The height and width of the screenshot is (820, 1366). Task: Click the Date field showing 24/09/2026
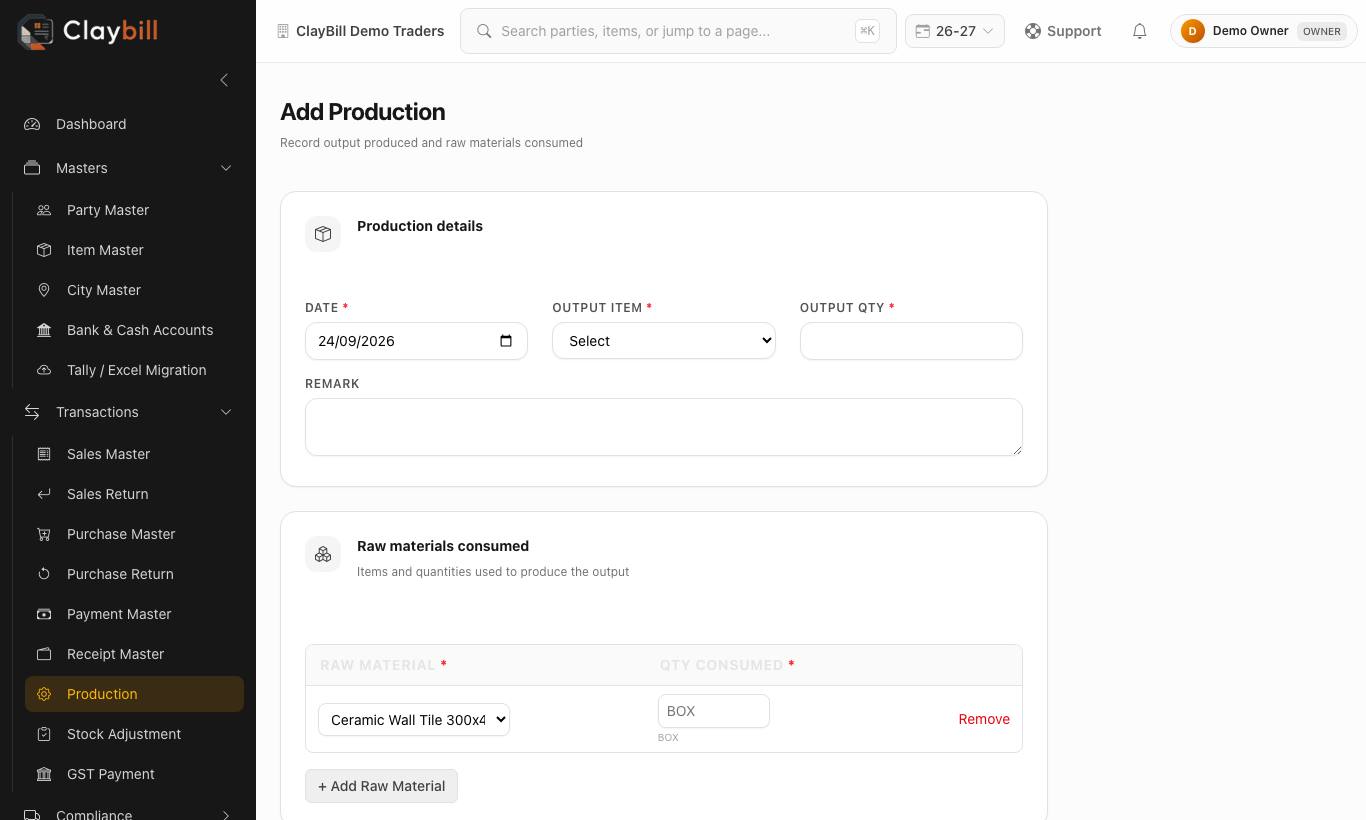(416, 341)
